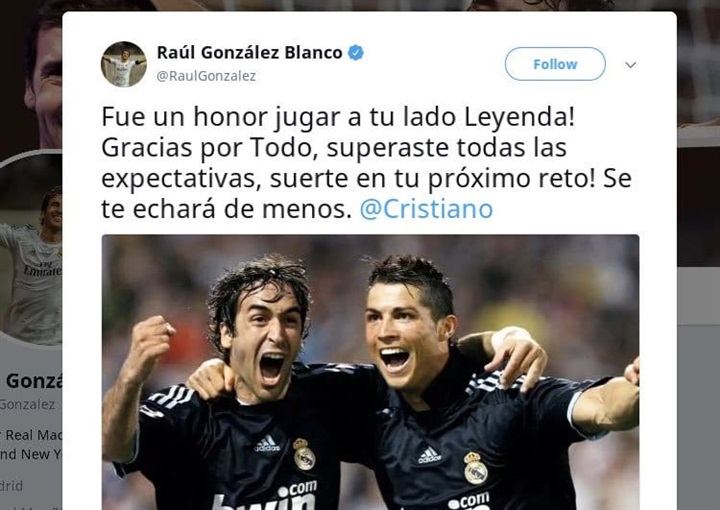Click the partially hidden 'Gonzá' profile name
This screenshot has width=720, height=510.
34,381
